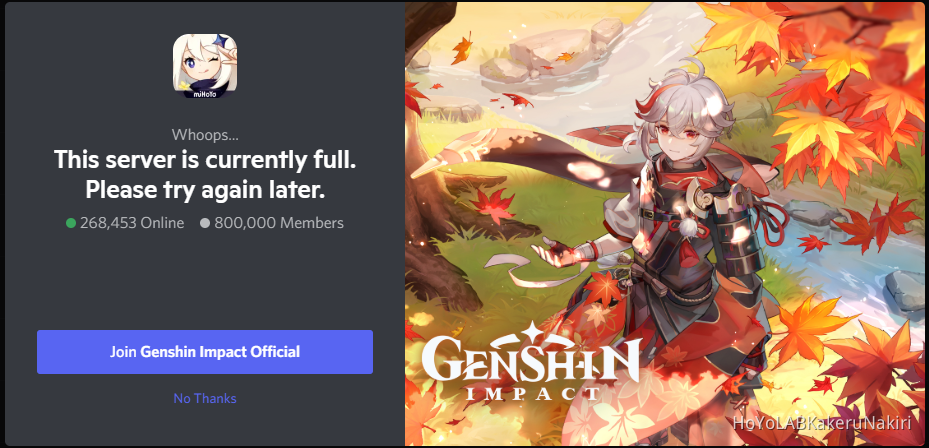
Task: Join Genshin Impact Official server
Action: click(x=205, y=352)
